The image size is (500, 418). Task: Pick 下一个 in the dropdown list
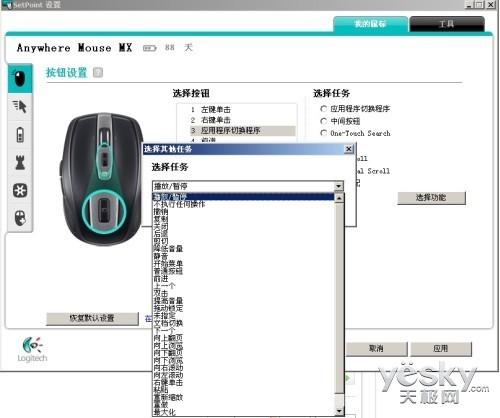pyautogui.click(x=243, y=330)
